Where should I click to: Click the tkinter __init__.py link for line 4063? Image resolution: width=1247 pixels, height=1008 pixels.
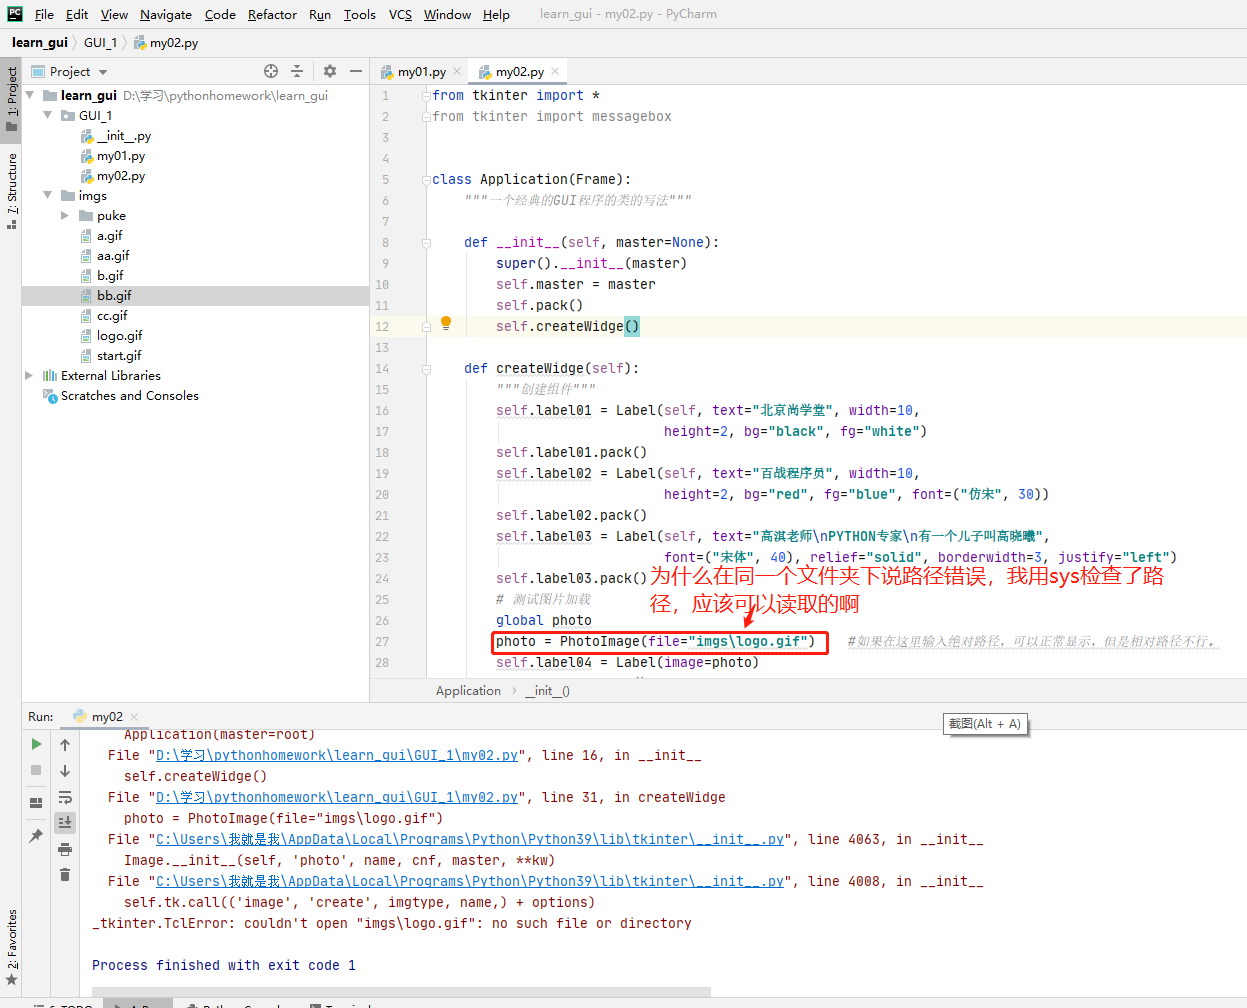470,839
